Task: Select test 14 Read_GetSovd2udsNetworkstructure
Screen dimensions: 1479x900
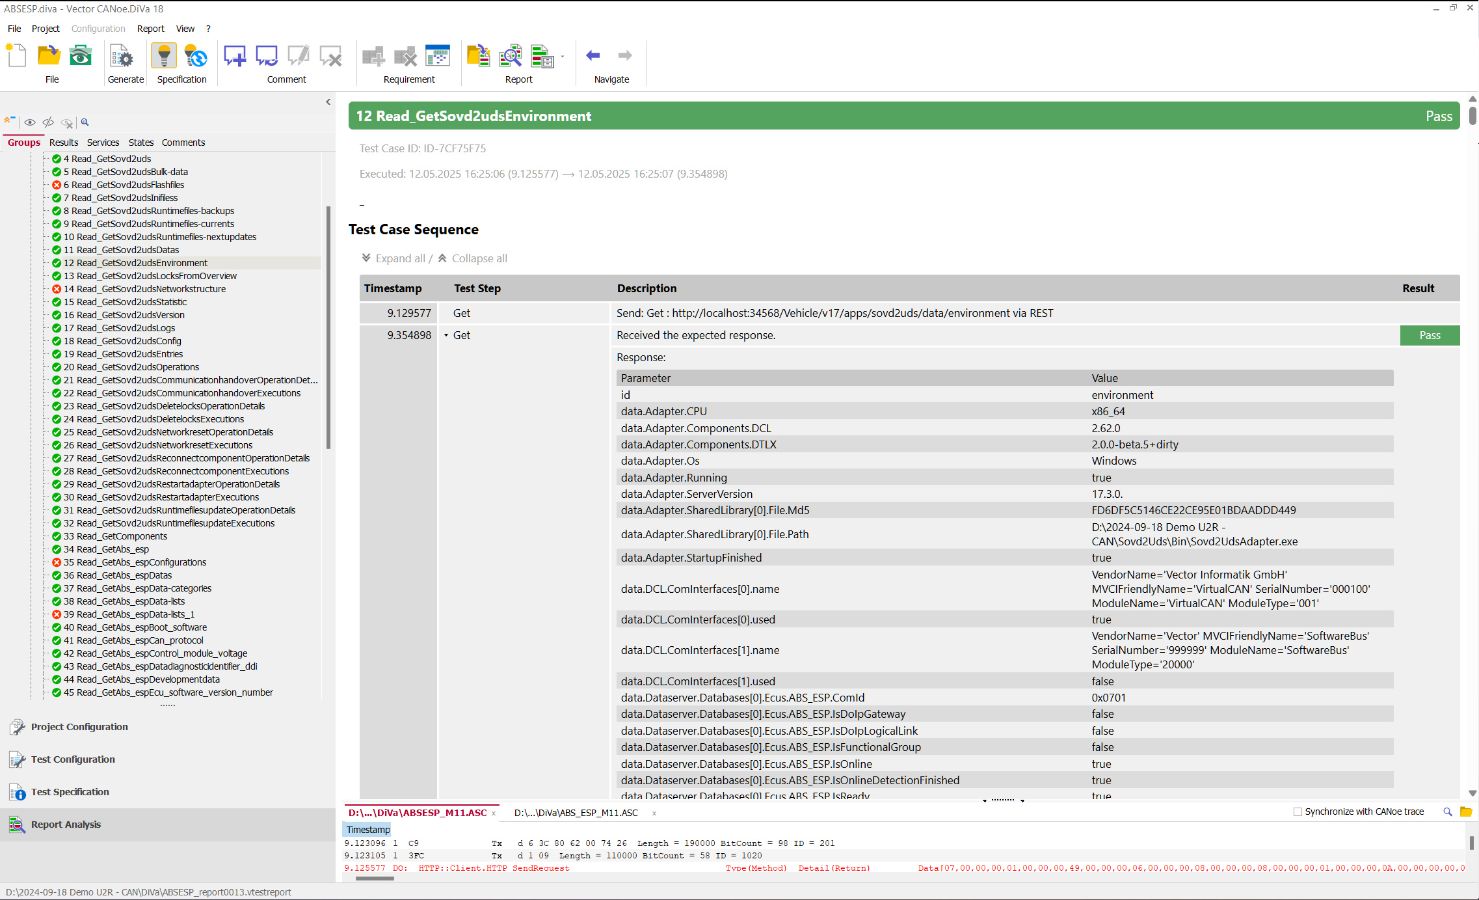Action: (144, 289)
